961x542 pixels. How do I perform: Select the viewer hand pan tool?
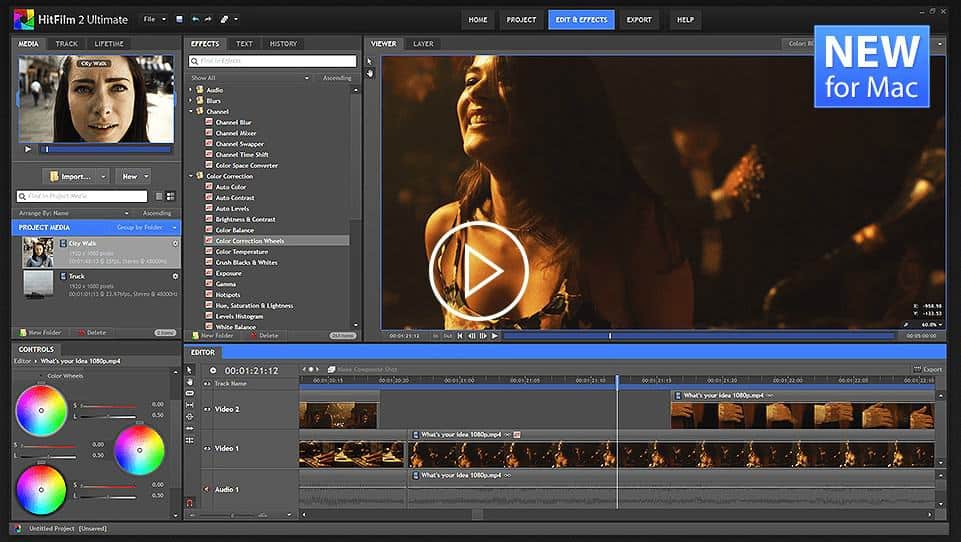point(370,73)
